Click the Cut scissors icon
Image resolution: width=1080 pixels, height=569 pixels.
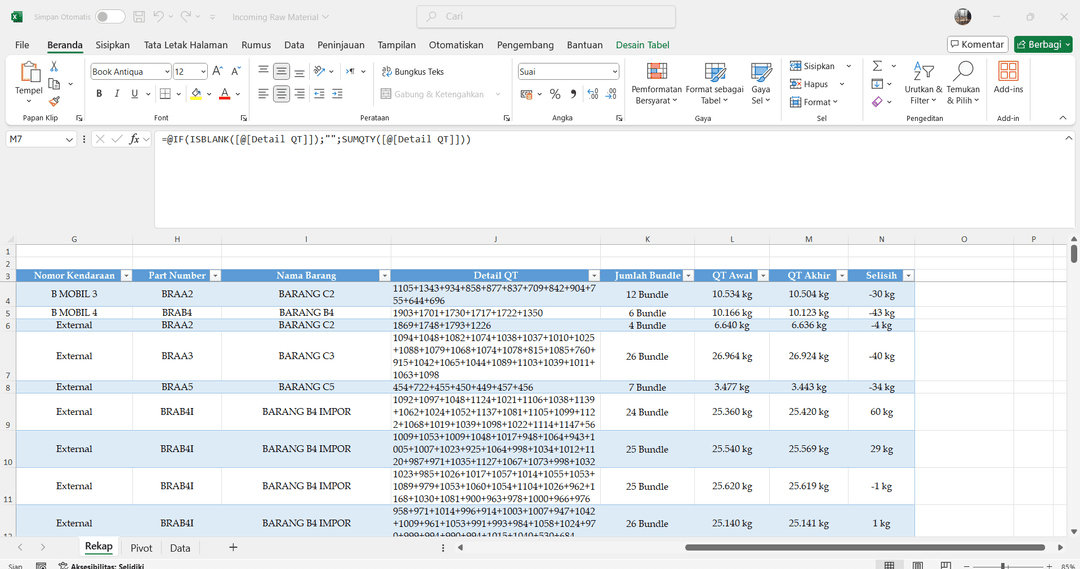tap(54, 67)
